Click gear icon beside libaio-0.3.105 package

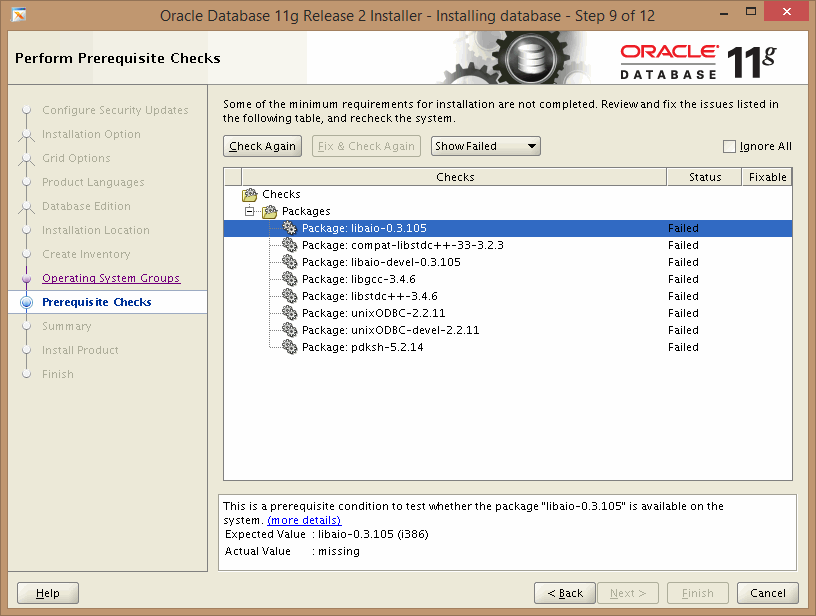[289, 228]
